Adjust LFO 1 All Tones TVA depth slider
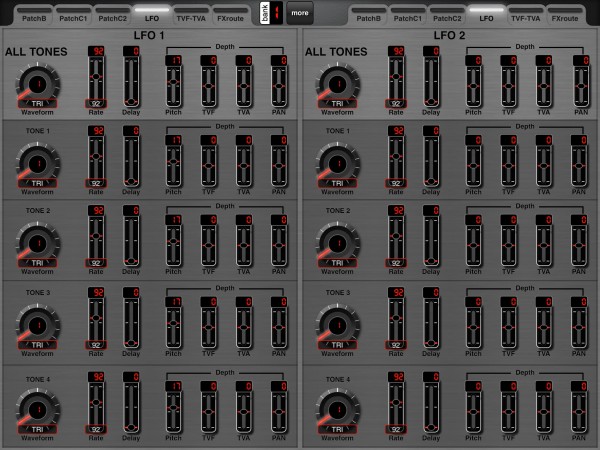Image resolution: width=600 pixels, height=450 pixels. coord(244,86)
